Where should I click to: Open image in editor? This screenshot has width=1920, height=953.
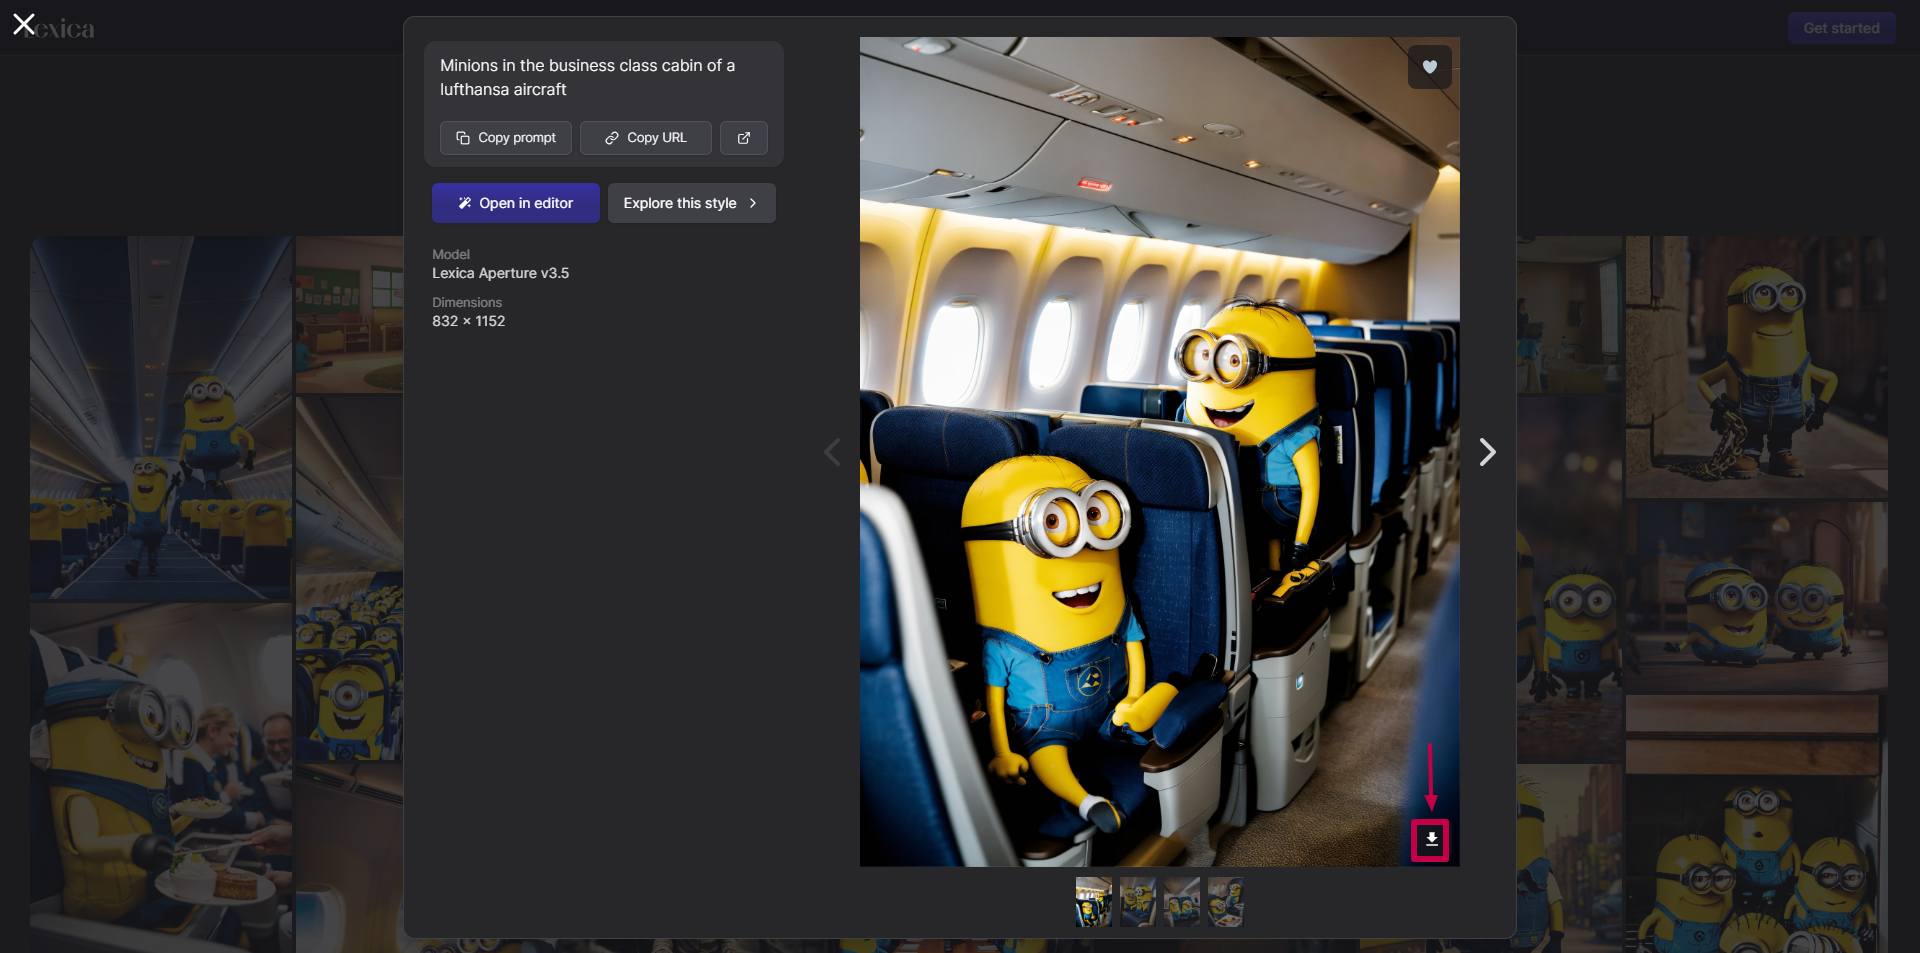coord(516,203)
